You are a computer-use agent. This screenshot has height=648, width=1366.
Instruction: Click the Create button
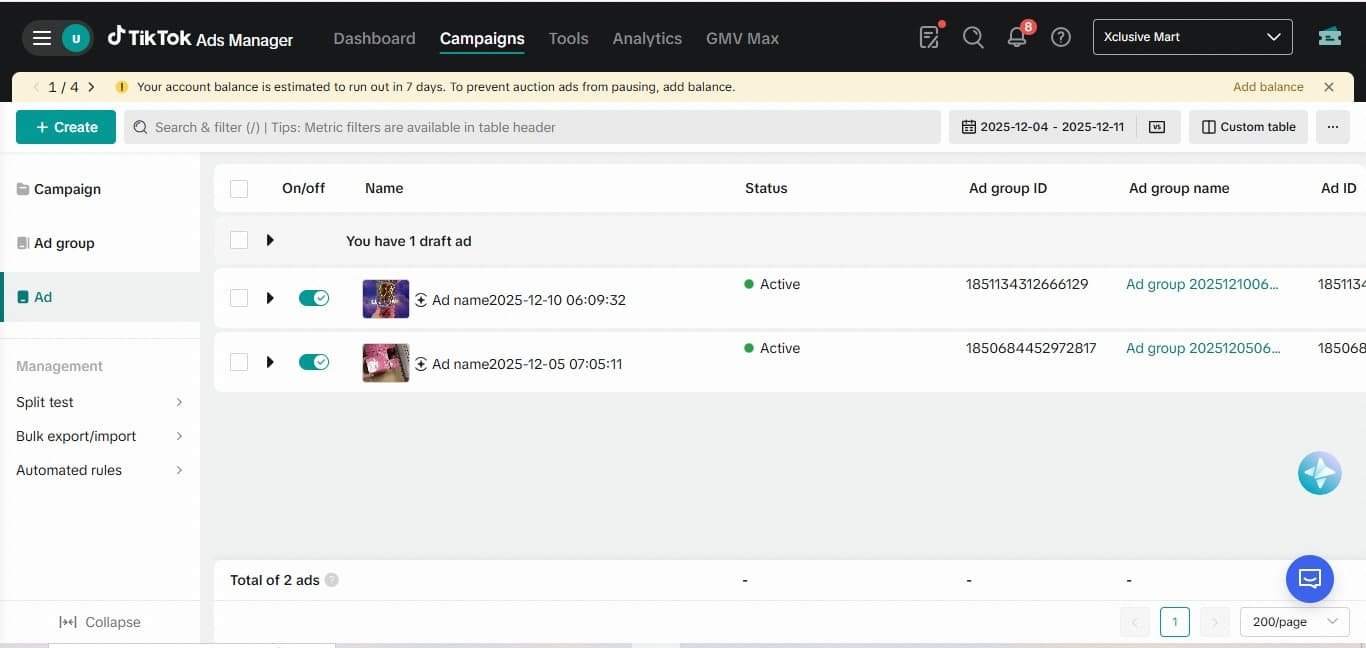[x=66, y=127]
